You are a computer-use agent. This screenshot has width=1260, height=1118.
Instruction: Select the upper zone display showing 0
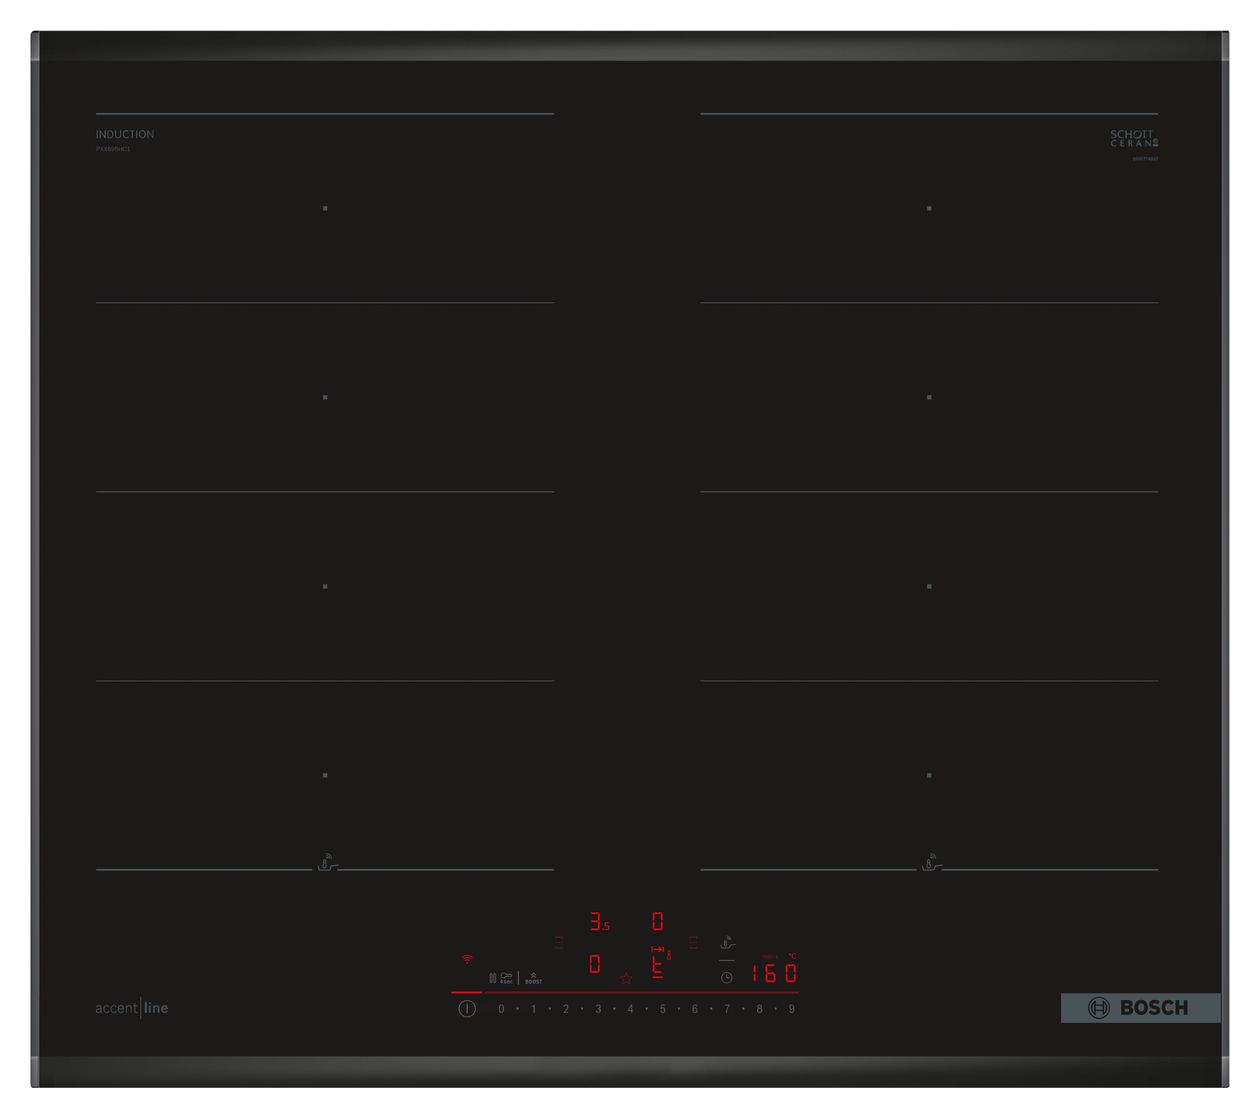pyautogui.click(x=657, y=921)
